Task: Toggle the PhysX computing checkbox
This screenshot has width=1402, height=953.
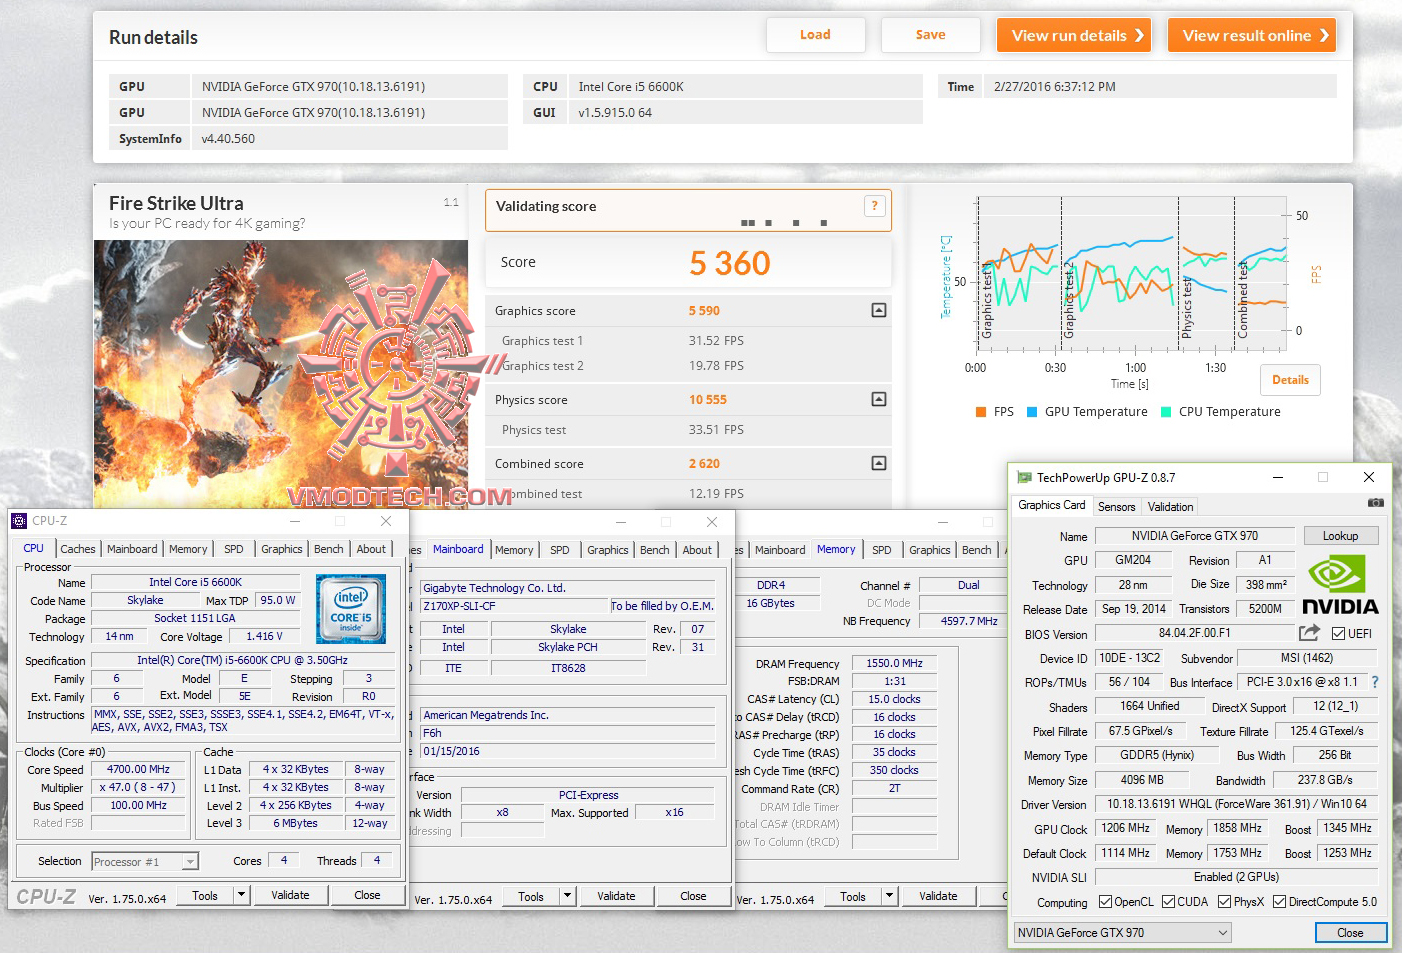Action: [1224, 902]
